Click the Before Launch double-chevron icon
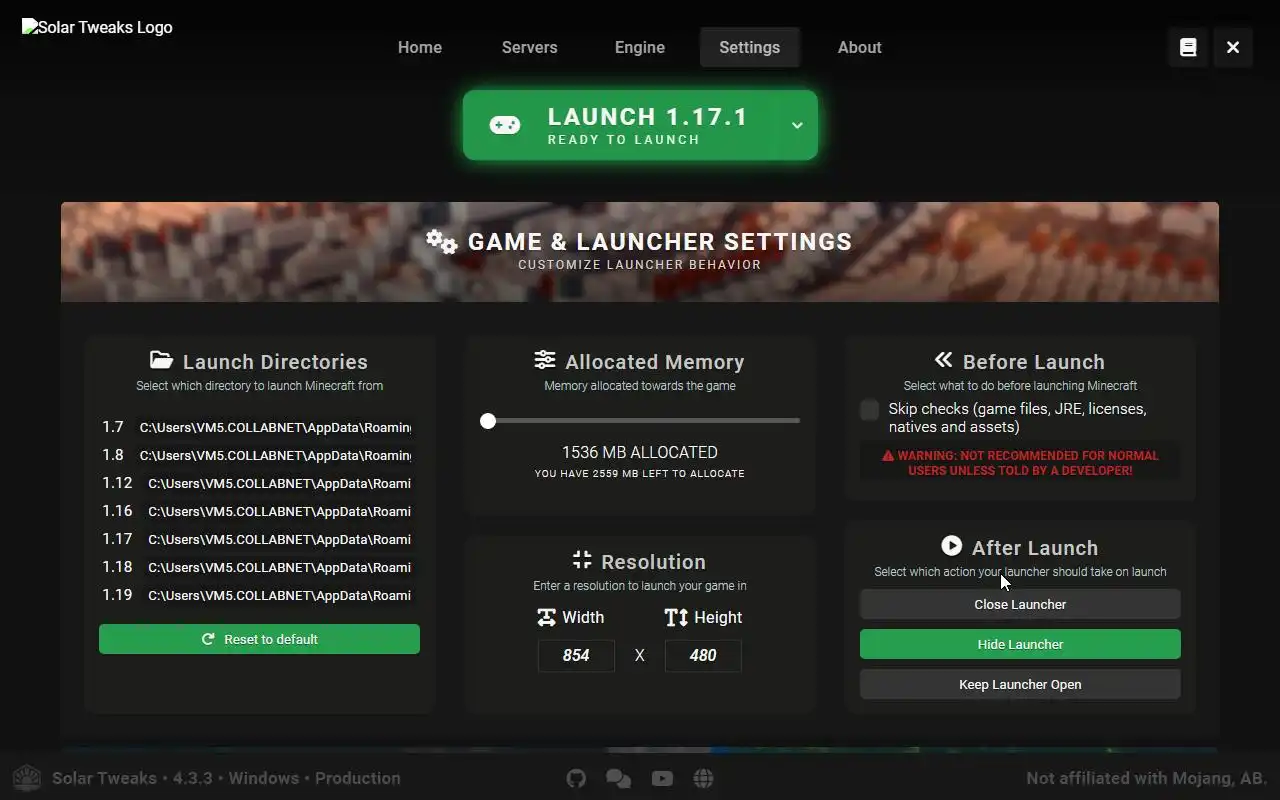This screenshot has height=800, width=1280. coord(943,360)
